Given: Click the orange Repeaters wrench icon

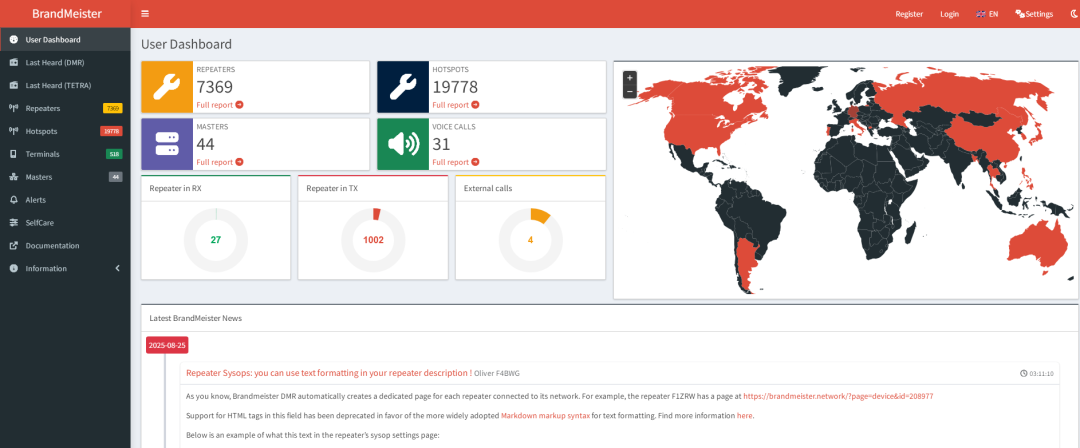Looking at the screenshot, I should click(167, 87).
